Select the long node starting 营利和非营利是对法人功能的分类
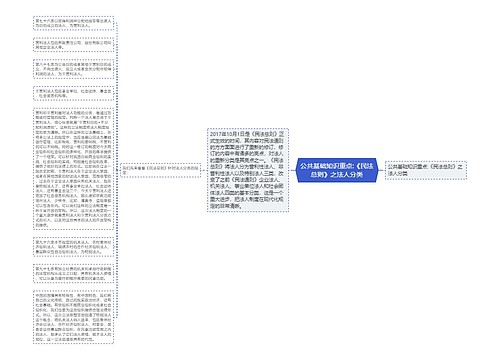 (x=73, y=169)
